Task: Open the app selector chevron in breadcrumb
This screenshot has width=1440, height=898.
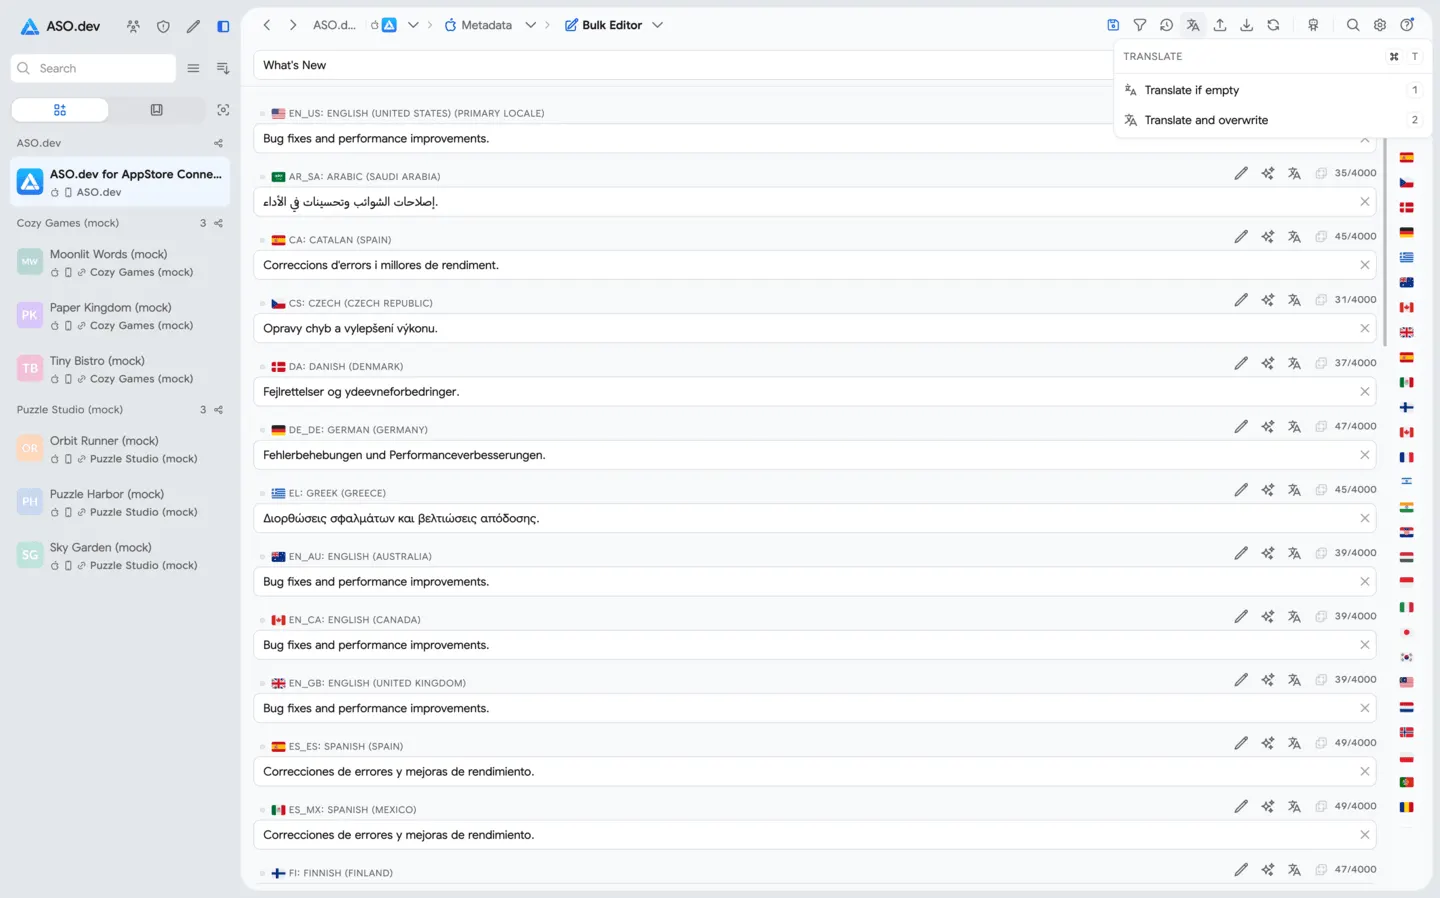Action: click(413, 25)
